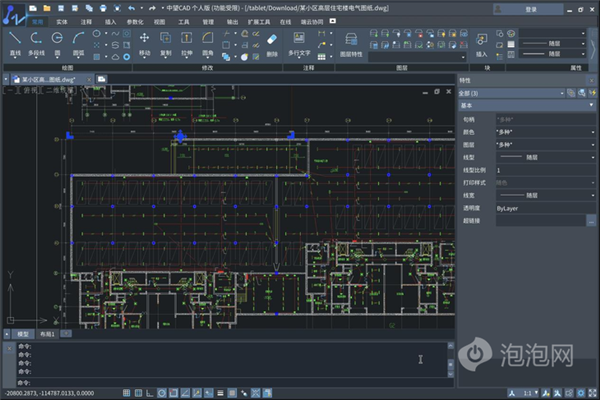Screen dimensions: 600x400
Task: Open the 全部 (3) selection dropdown
Action: tap(510, 93)
